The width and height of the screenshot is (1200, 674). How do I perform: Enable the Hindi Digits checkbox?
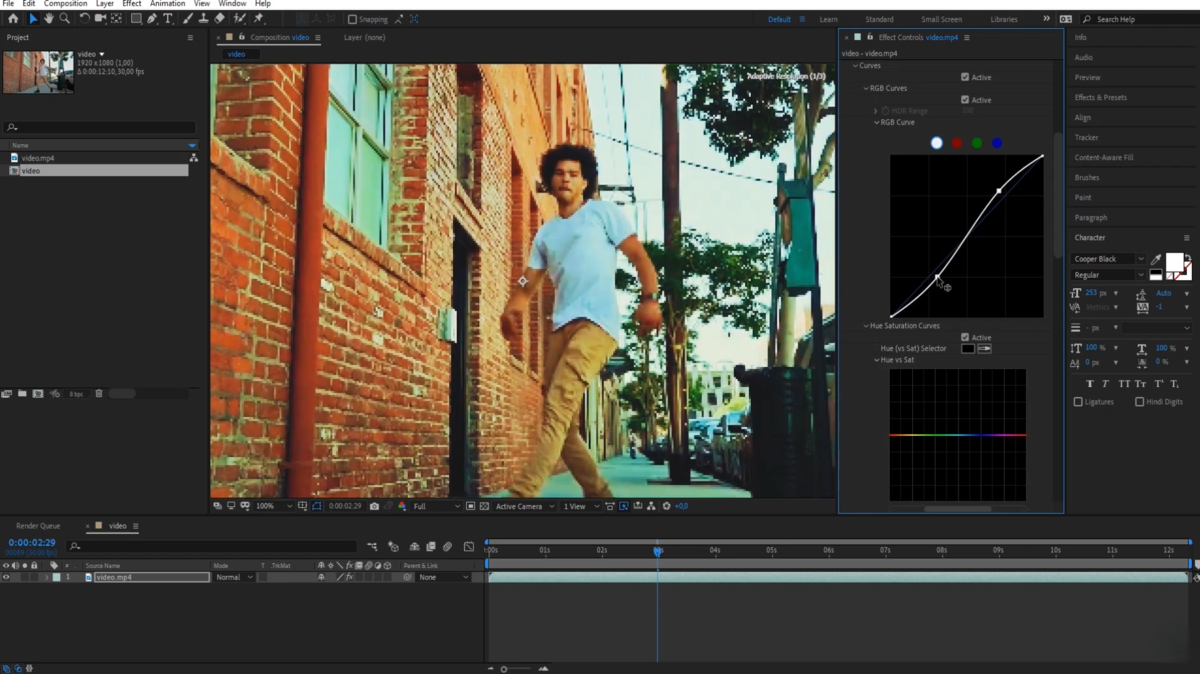1139,402
